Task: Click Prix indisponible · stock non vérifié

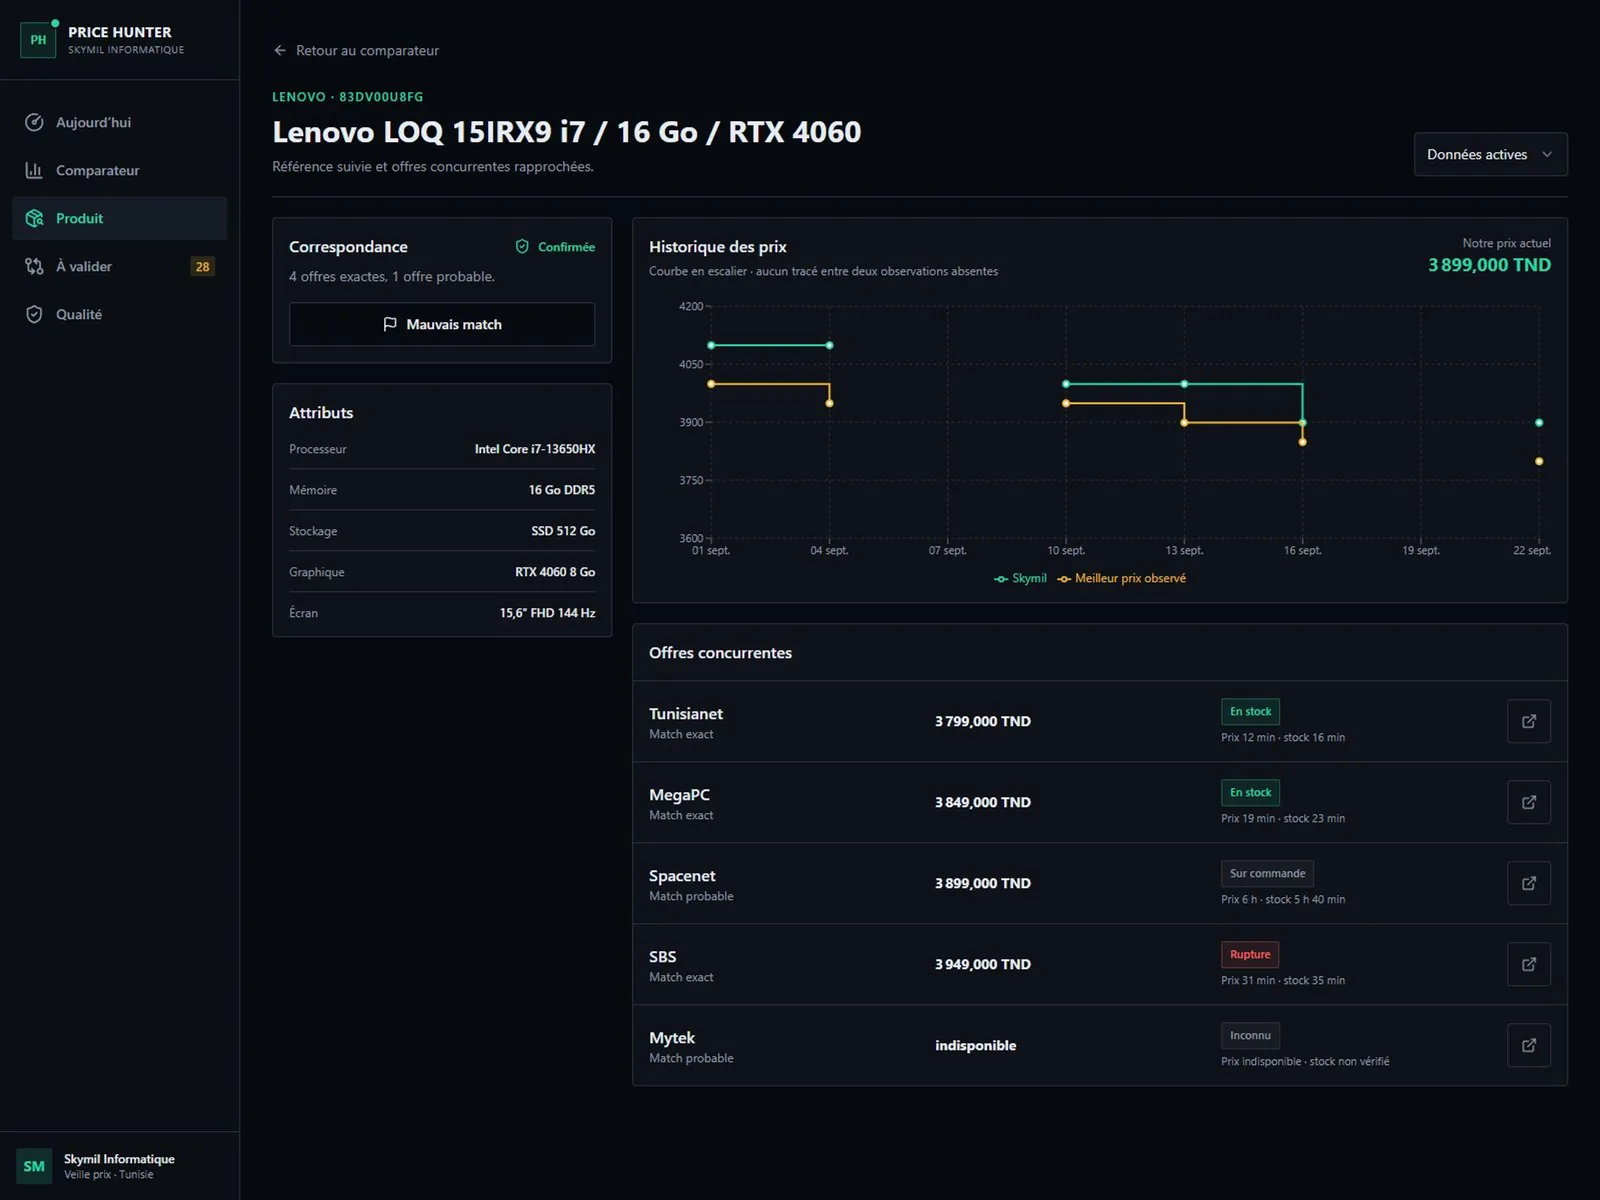Action: 1305,1061
